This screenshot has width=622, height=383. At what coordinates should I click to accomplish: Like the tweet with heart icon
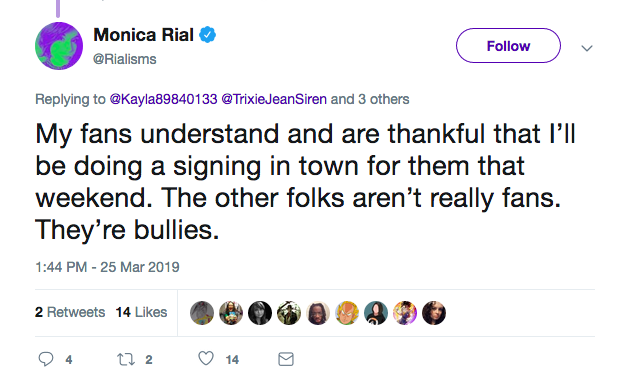[x=206, y=358]
